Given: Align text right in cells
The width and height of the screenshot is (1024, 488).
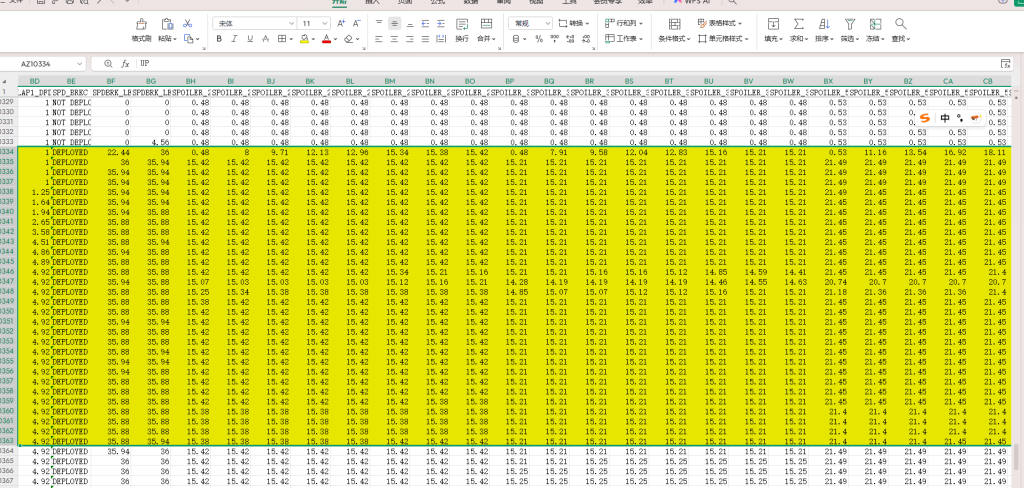Looking at the screenshot, I should 410,39.
